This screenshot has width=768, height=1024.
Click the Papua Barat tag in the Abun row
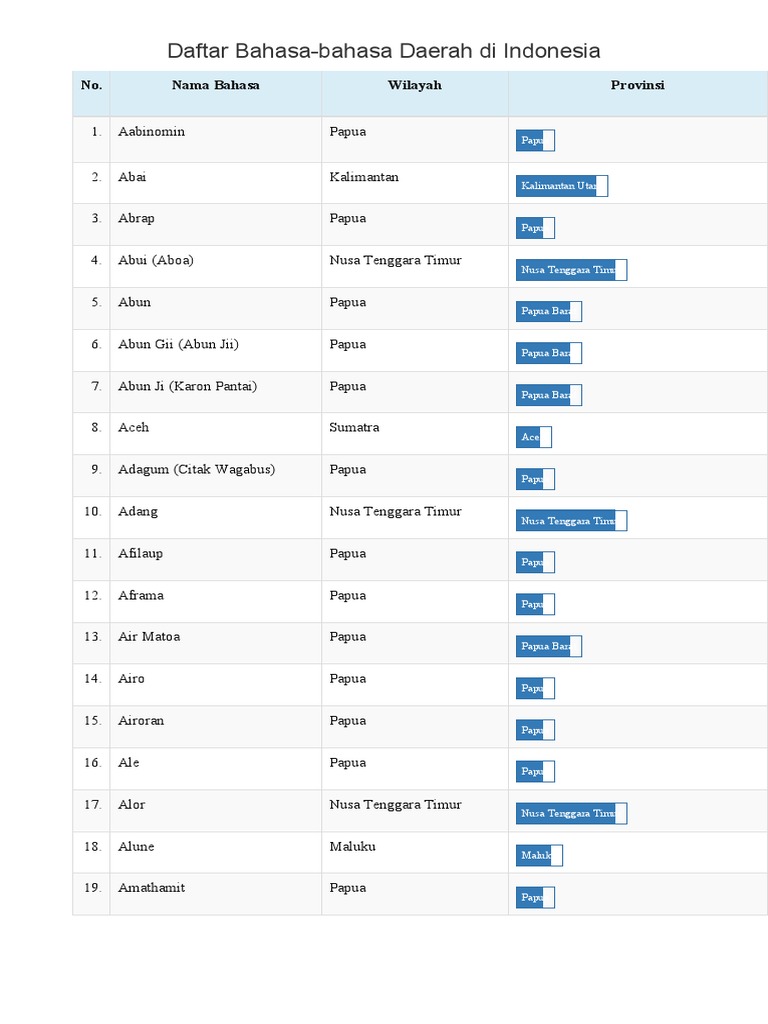[548, 312]
